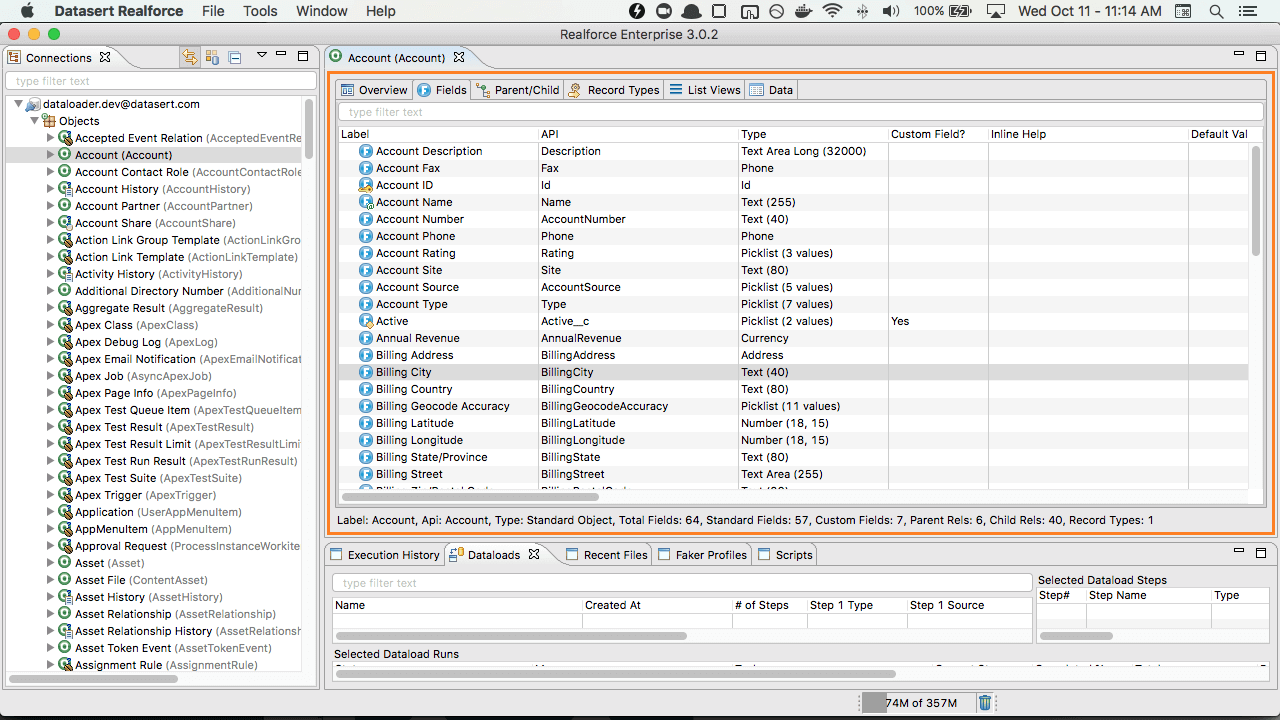The width and height of the screenshot is (1280, 720).
Task: Sort by the Custom Field? column header
Action: (938, 134)
